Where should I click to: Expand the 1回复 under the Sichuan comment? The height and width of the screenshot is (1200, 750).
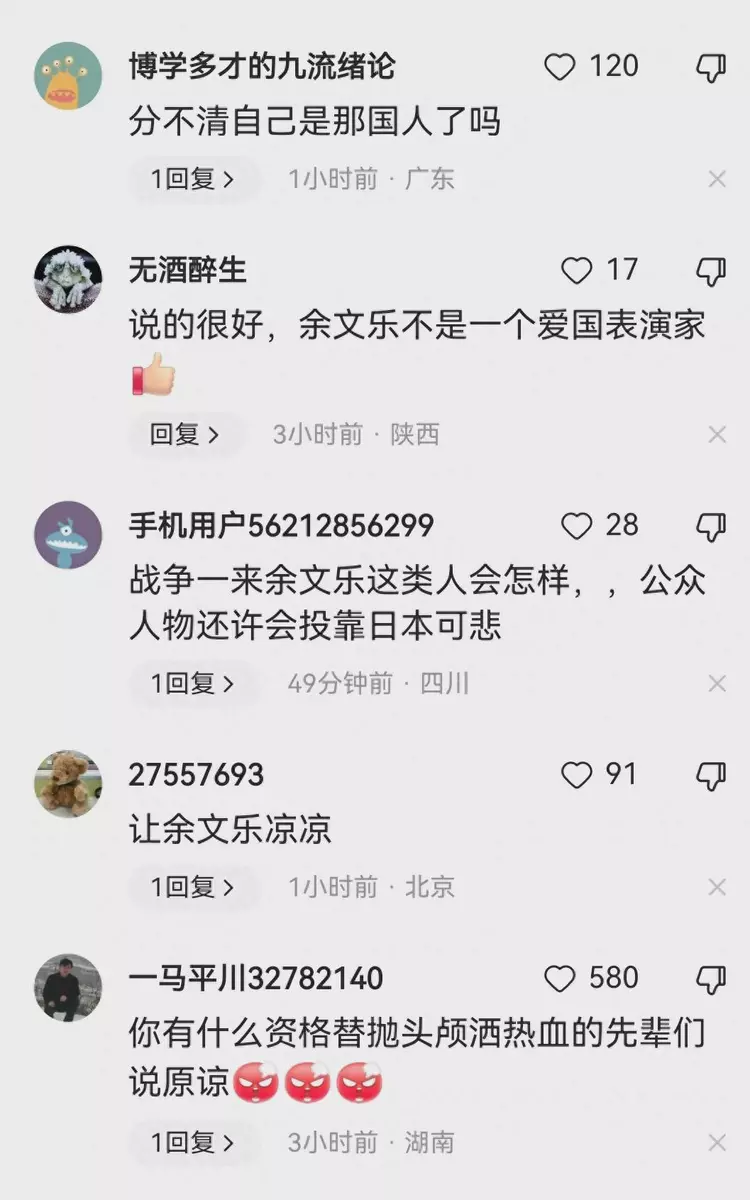pyautogui.click(x=194, y=684)
